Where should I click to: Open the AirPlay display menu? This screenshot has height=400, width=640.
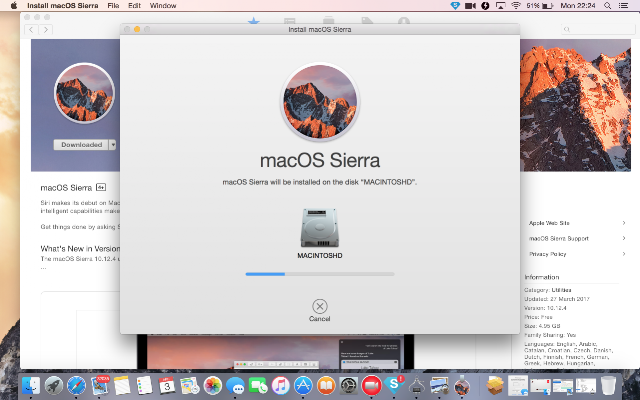[500, 6]
